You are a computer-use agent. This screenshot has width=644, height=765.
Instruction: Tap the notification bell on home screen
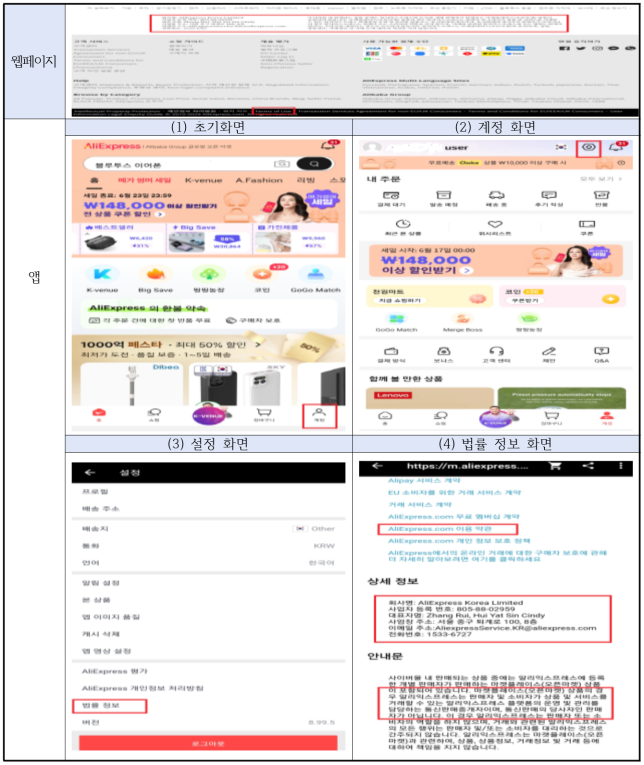pyautogui.click(x=329, y=145)
